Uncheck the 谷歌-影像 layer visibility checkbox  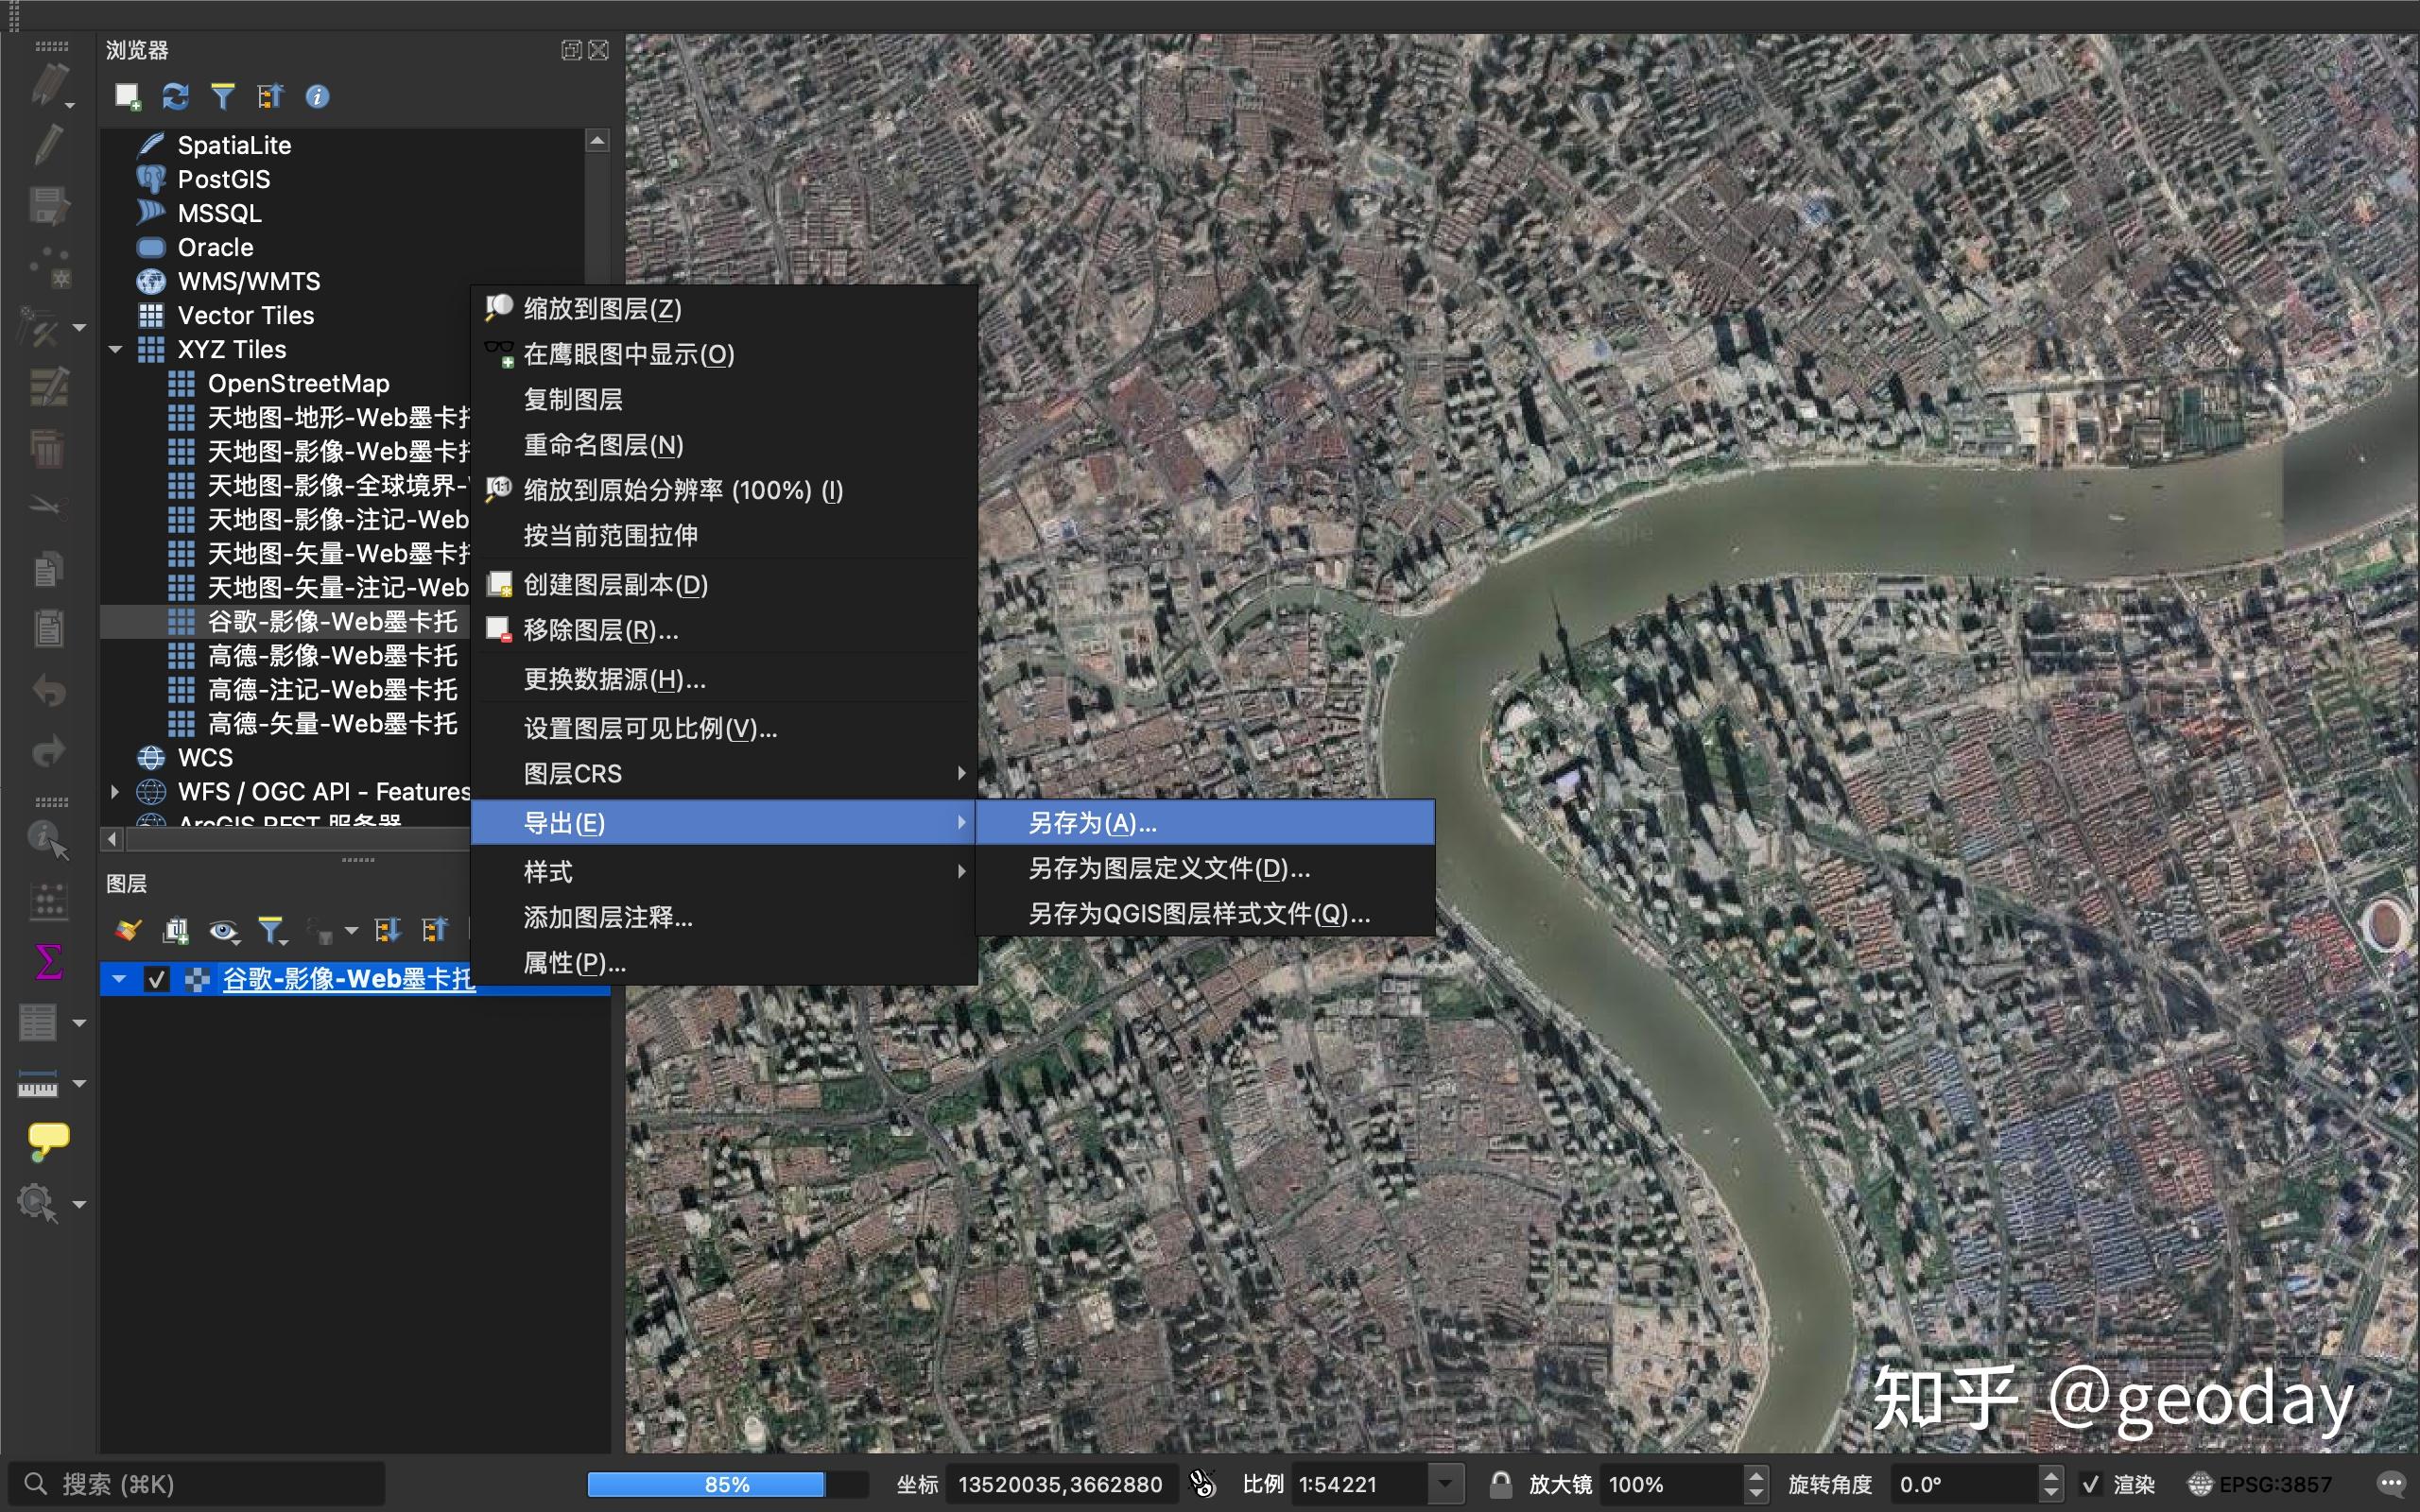pos(156,979)
